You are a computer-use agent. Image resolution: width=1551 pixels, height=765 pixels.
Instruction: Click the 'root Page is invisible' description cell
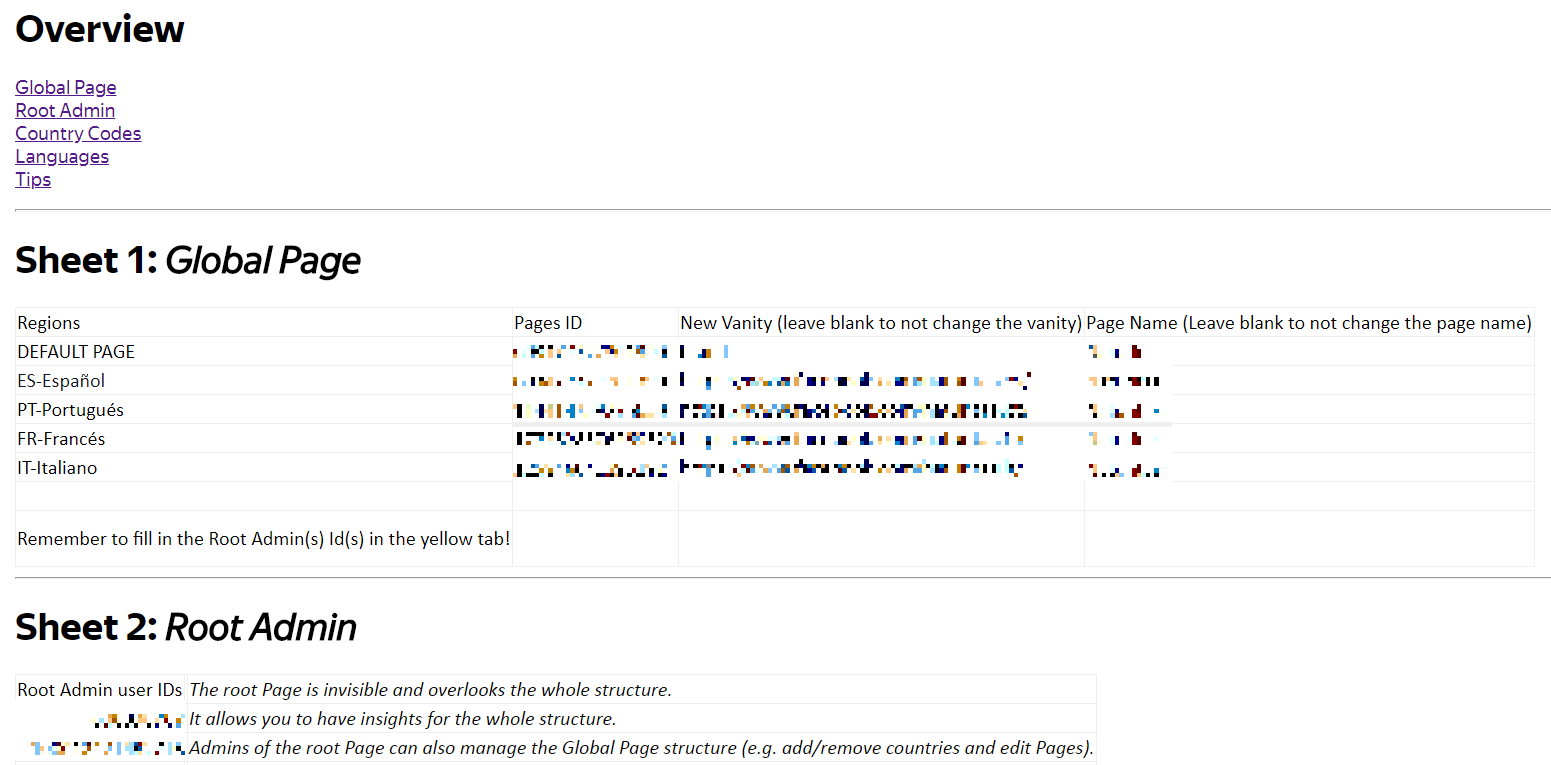pyautogui.click(x=430, y=690)
